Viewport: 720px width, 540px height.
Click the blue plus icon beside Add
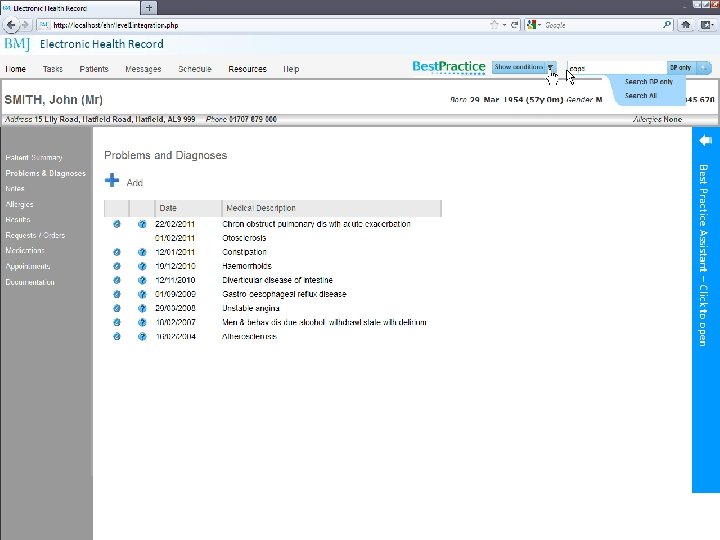click(112, 180)
